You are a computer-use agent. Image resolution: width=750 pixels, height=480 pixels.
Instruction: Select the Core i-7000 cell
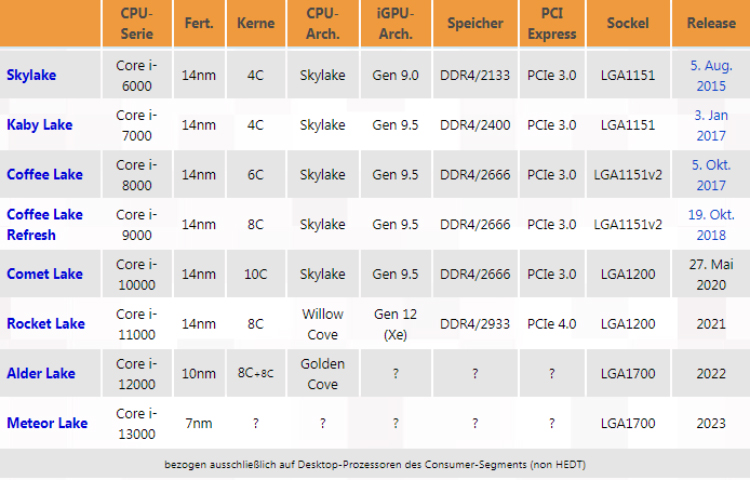pos(137,125)
